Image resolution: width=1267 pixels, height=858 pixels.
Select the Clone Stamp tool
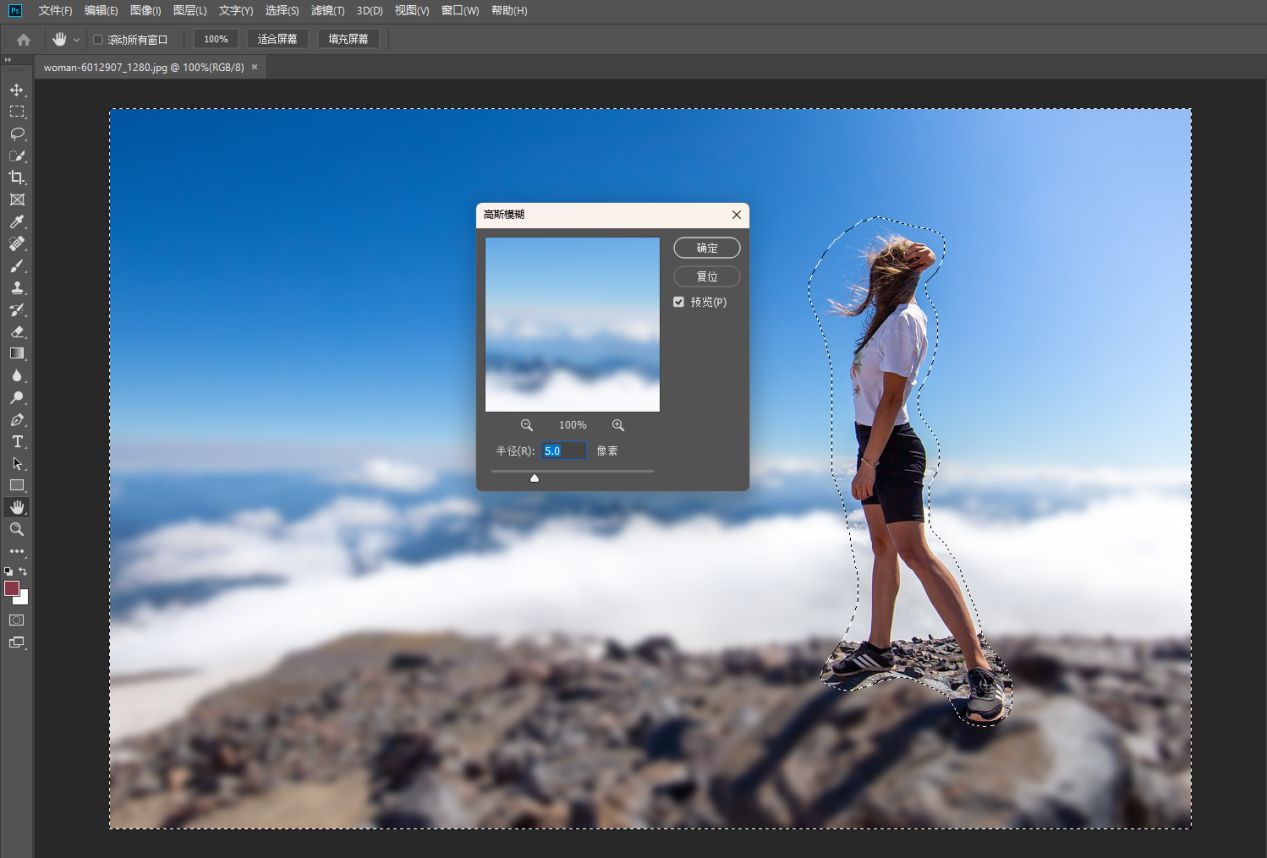(x=16, y=287)
